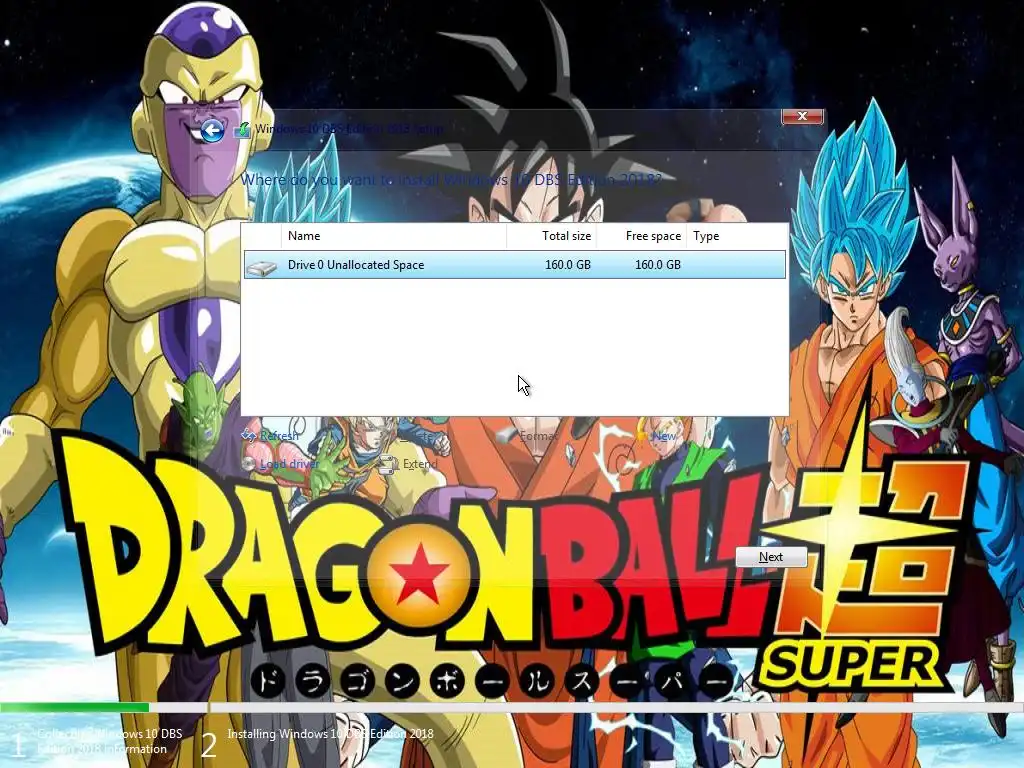Click the Format link
Image resolution: width=1024 pixels, height=768 pixels.
click(x=538, y=436)
